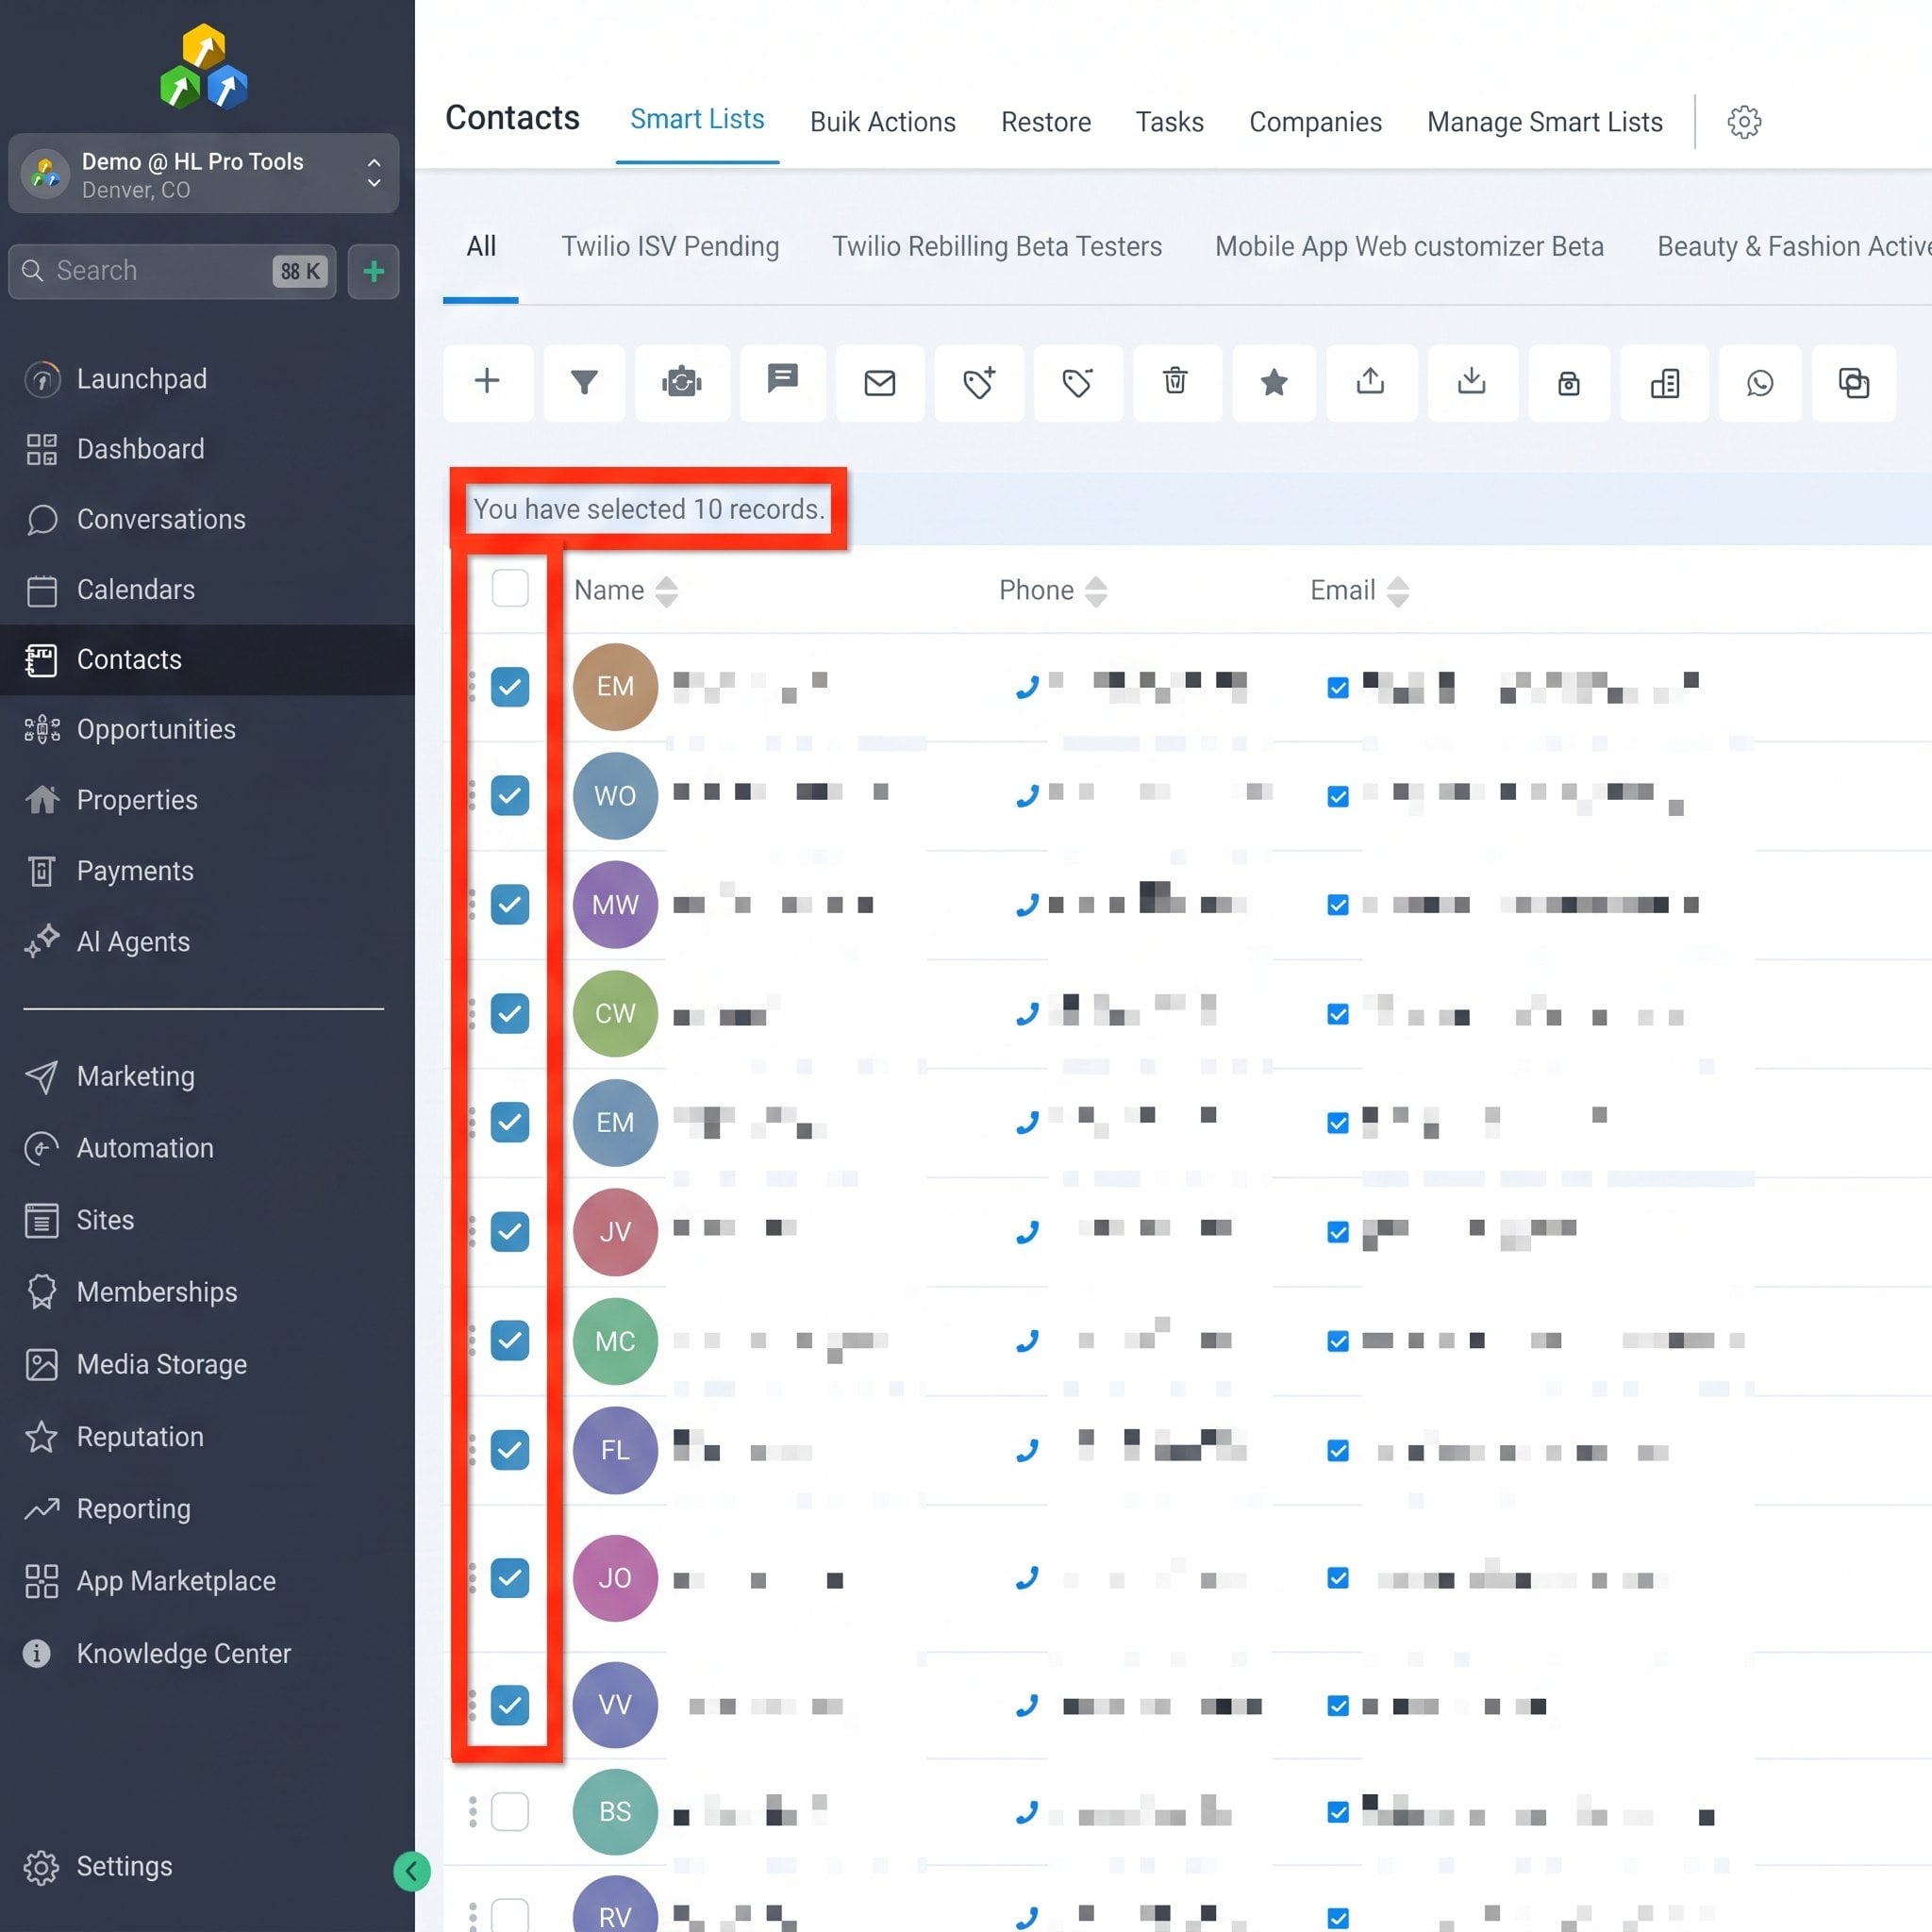Open the Companies tab
The height and width of the screenshot is (1932, 1932).
1315,122
